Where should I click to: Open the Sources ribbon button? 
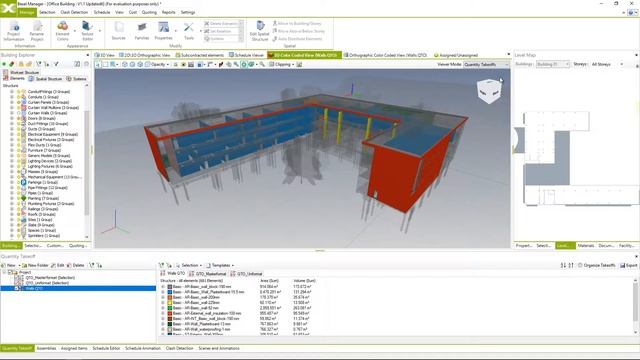tap(119, 31)
